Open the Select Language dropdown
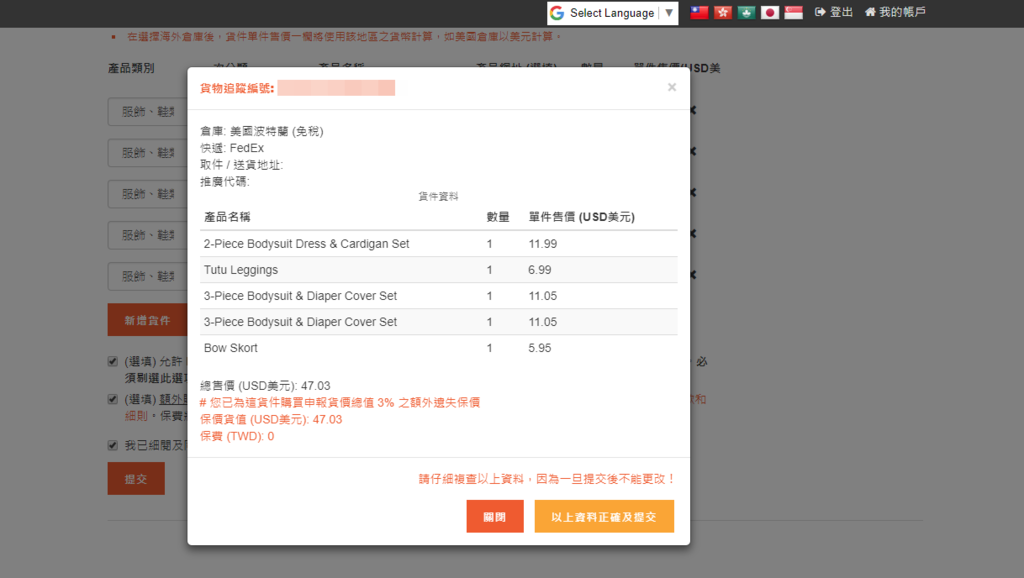This screenshot has height=578, width=1024. tap(612, 13)
